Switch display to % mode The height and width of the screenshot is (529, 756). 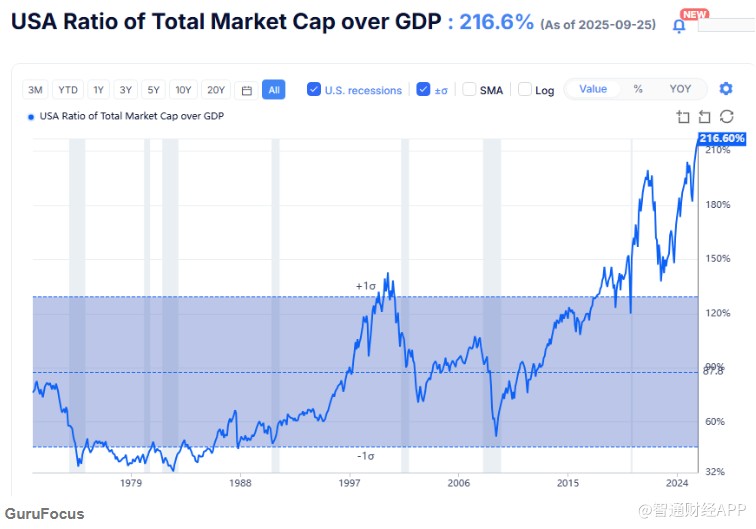pyautogui.click(x=638, y=89)
